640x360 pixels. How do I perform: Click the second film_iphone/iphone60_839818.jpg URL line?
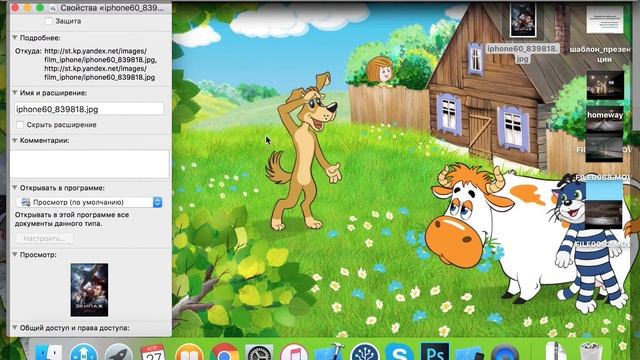[100, 77]
